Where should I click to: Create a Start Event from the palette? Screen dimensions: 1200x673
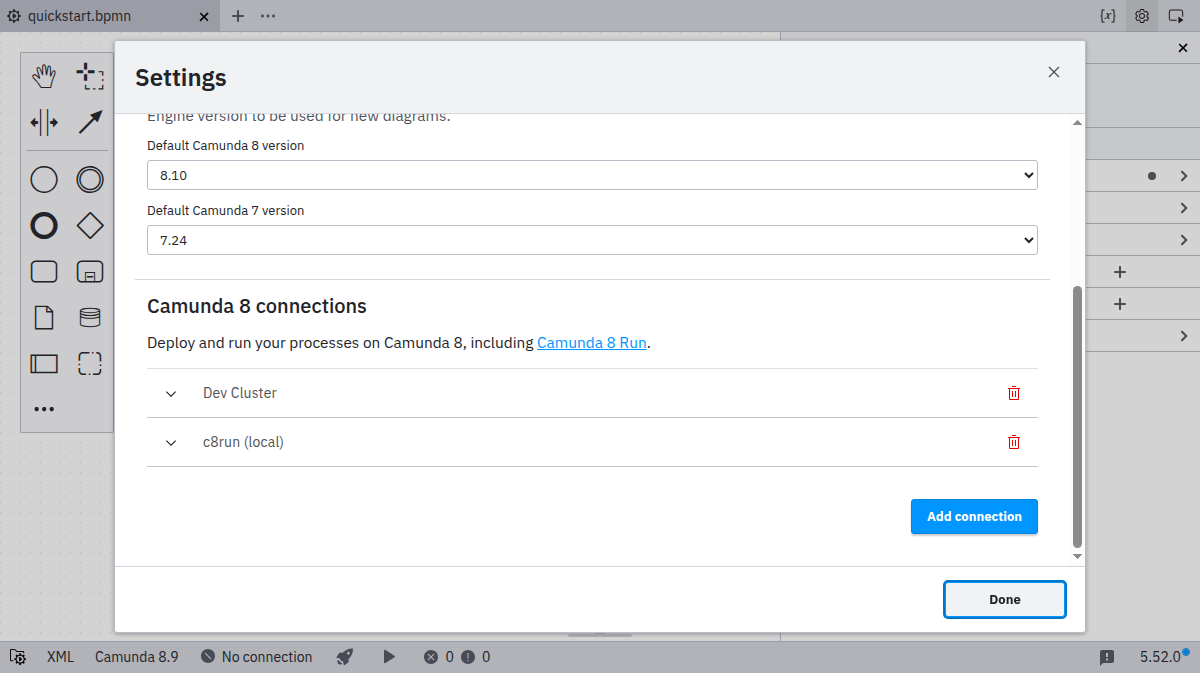point(44,180)
